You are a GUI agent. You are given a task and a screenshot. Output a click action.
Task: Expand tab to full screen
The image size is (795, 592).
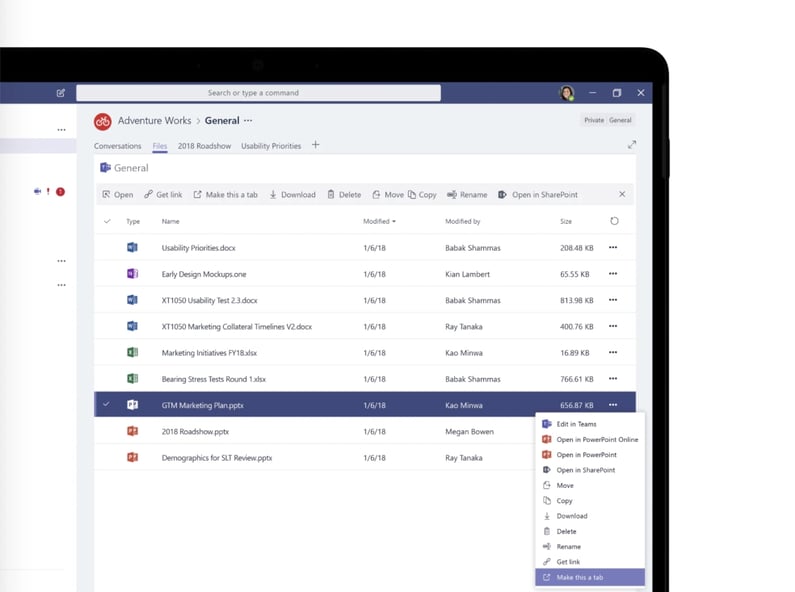tap(632, 145)
